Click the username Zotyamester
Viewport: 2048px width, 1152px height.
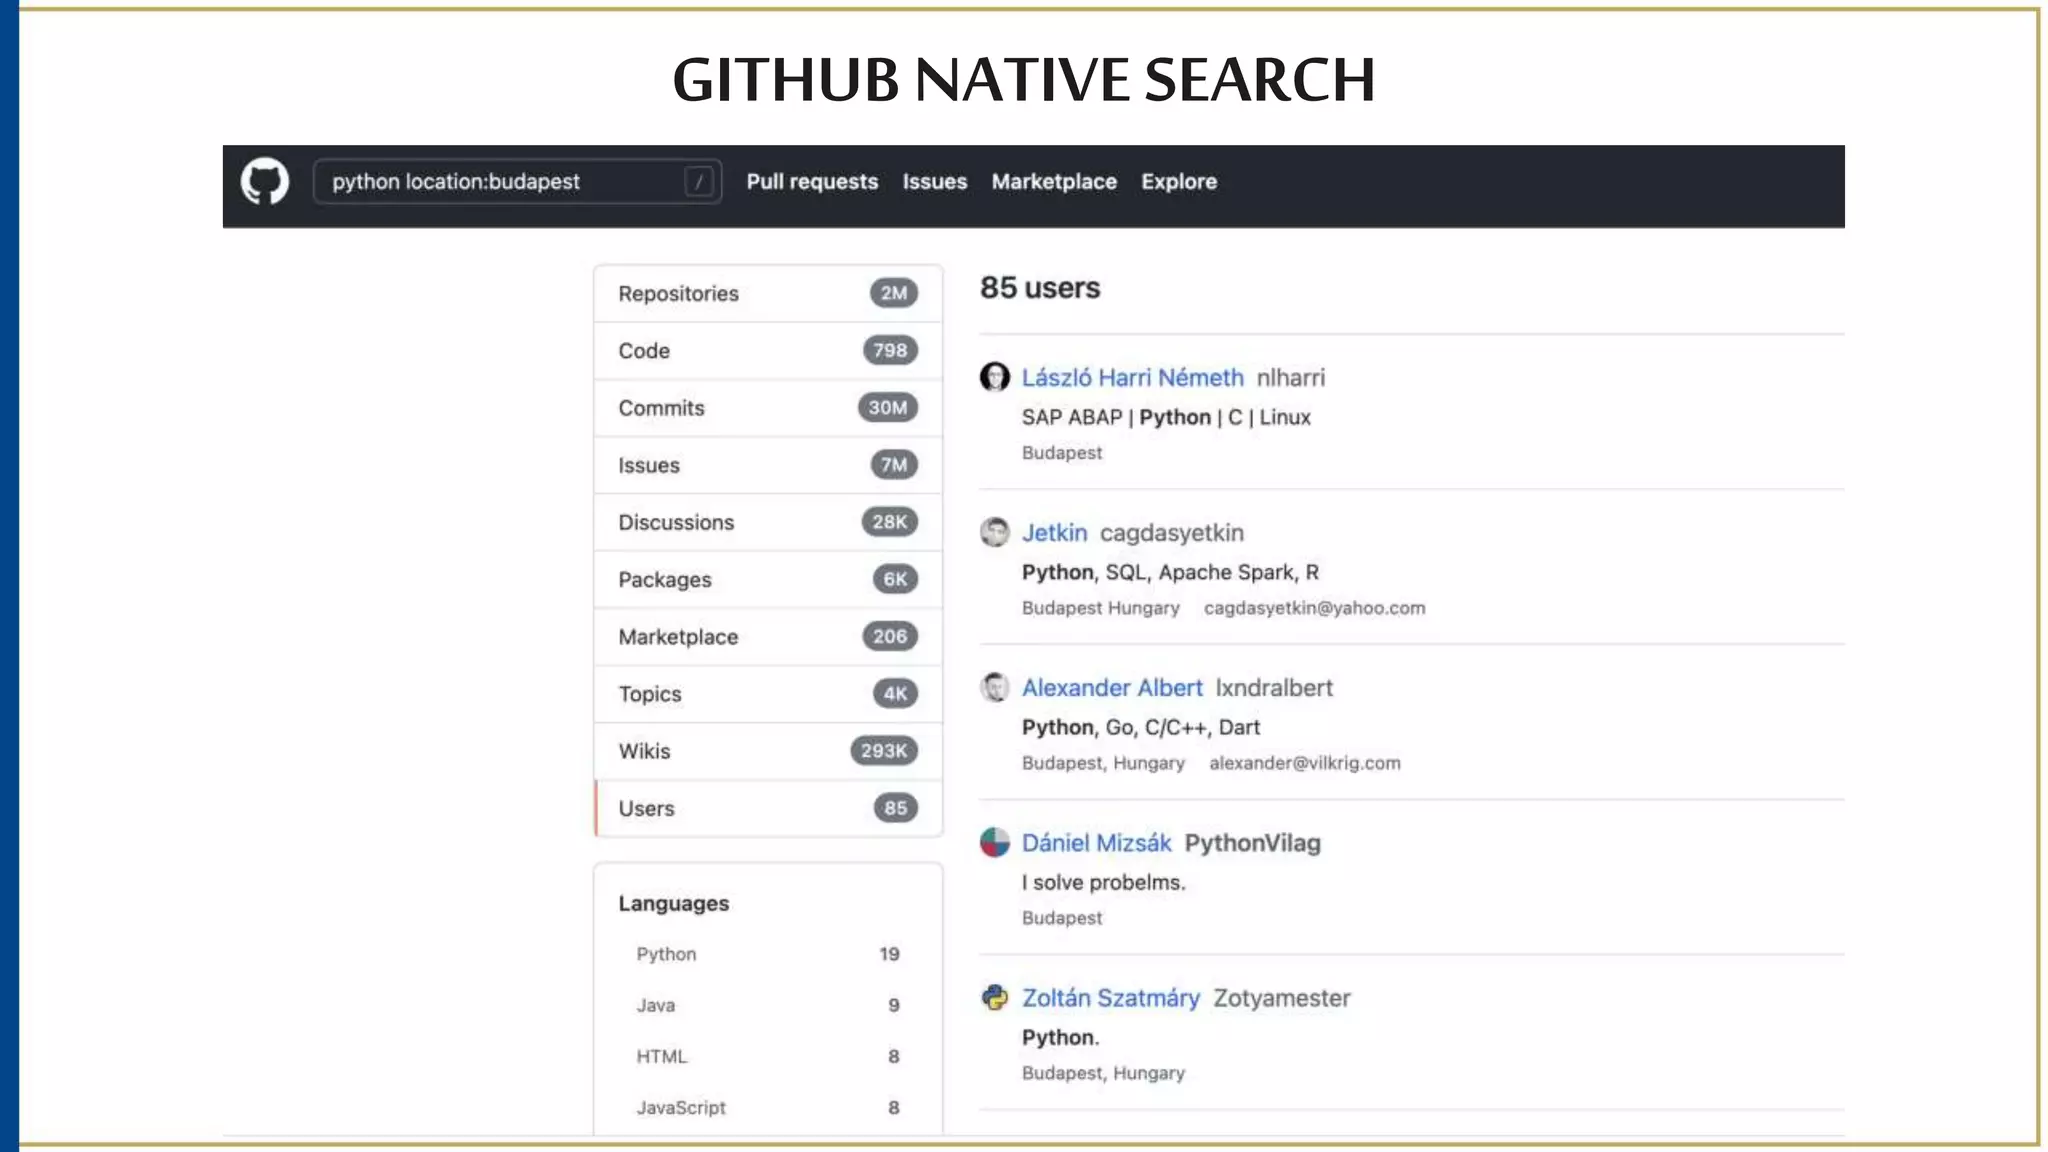[x=1281, y=998]
